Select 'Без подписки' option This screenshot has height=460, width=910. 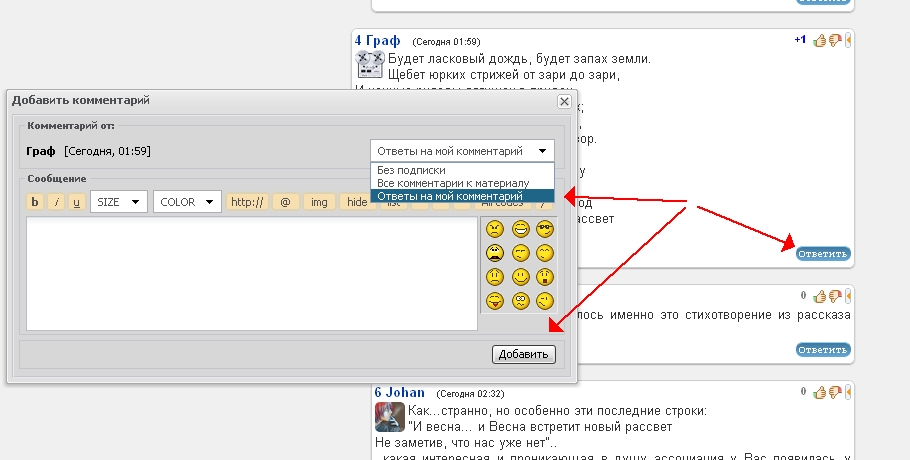(463, 170)
